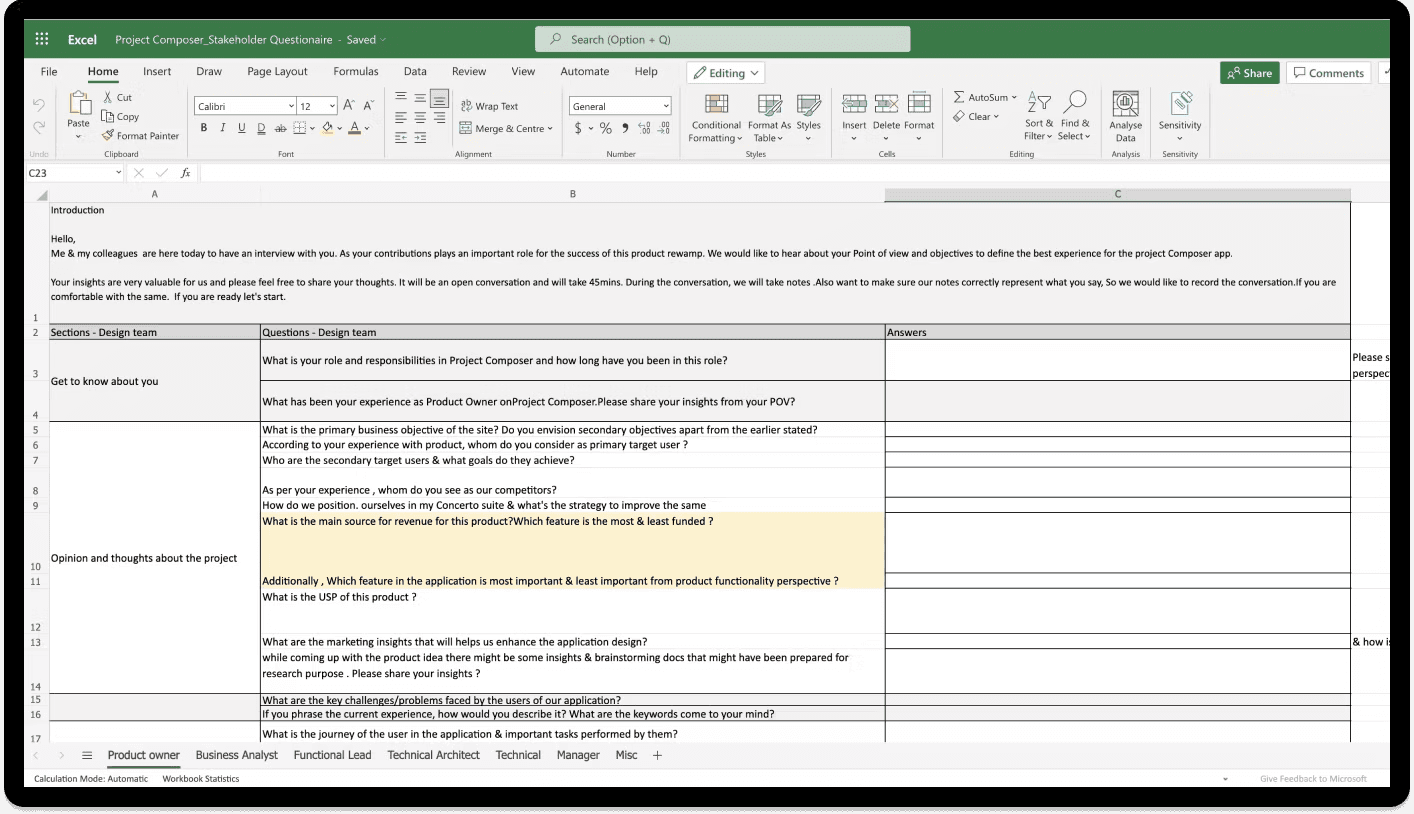1414x814 pixels.
Task: Open the Technical Architect sheet tab
Action: coord(433,755)
